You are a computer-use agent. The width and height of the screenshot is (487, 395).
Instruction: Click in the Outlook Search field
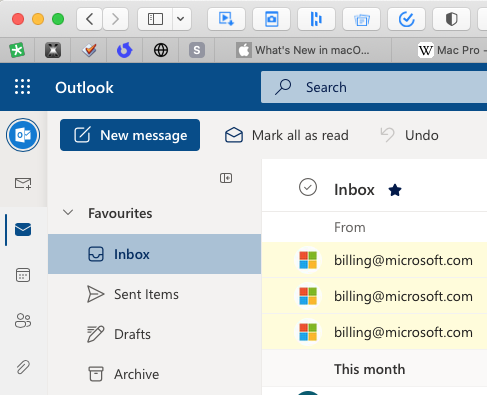point(374,87)
